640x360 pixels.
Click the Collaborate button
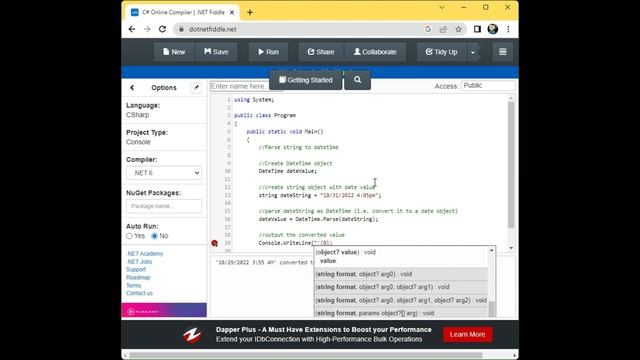point(375,52)
